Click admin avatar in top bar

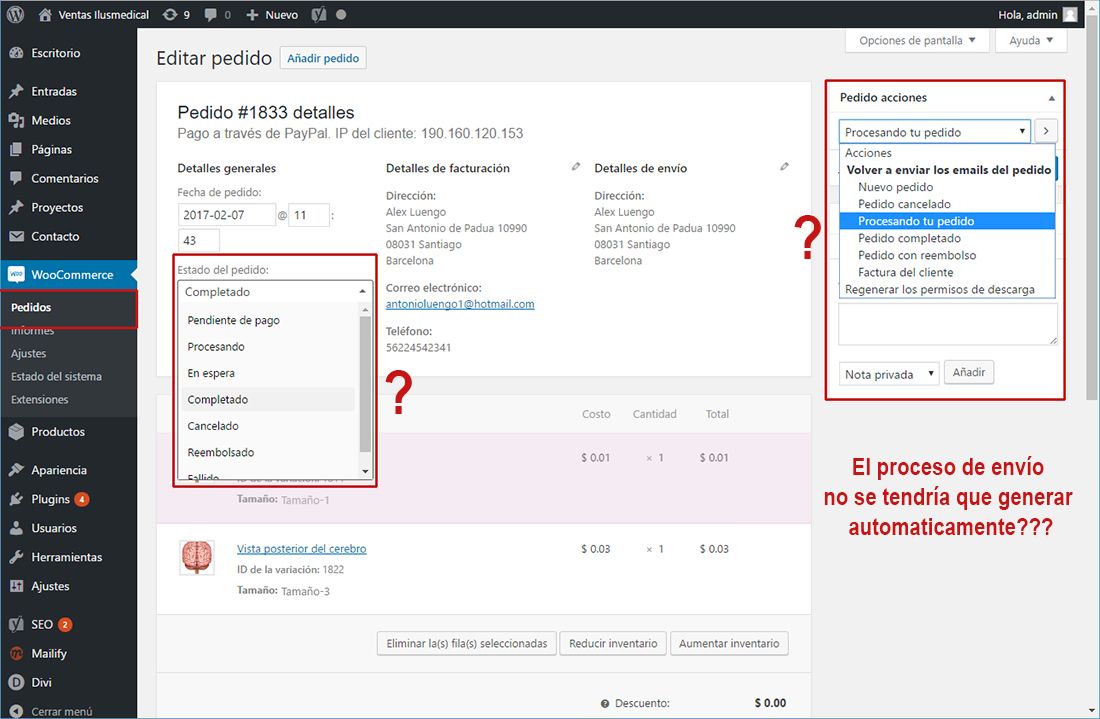(x=1070, y=14)
